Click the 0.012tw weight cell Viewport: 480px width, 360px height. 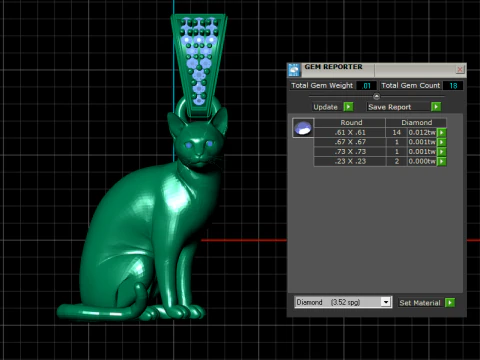(422, 132)
